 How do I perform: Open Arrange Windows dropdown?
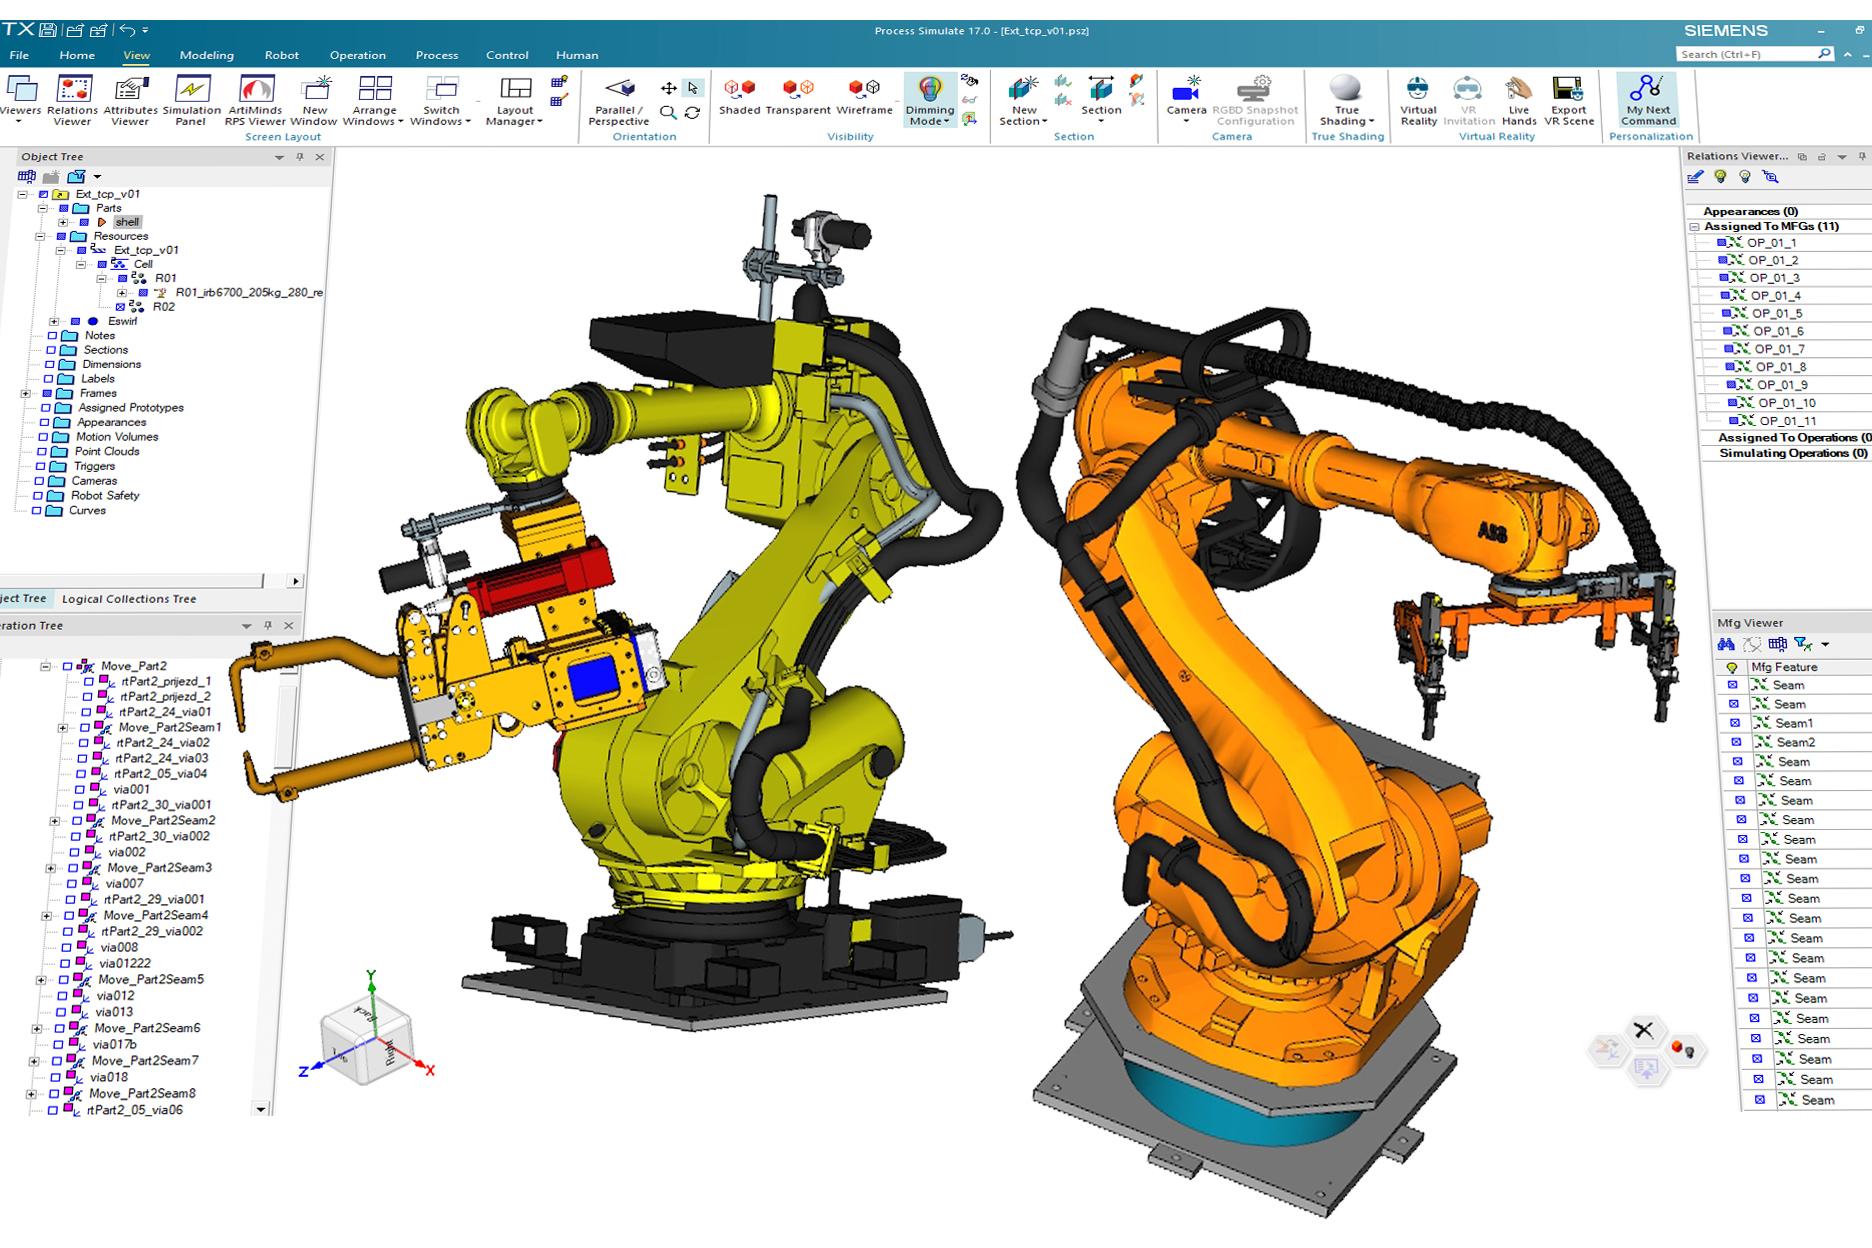click(x=373, y=101)
